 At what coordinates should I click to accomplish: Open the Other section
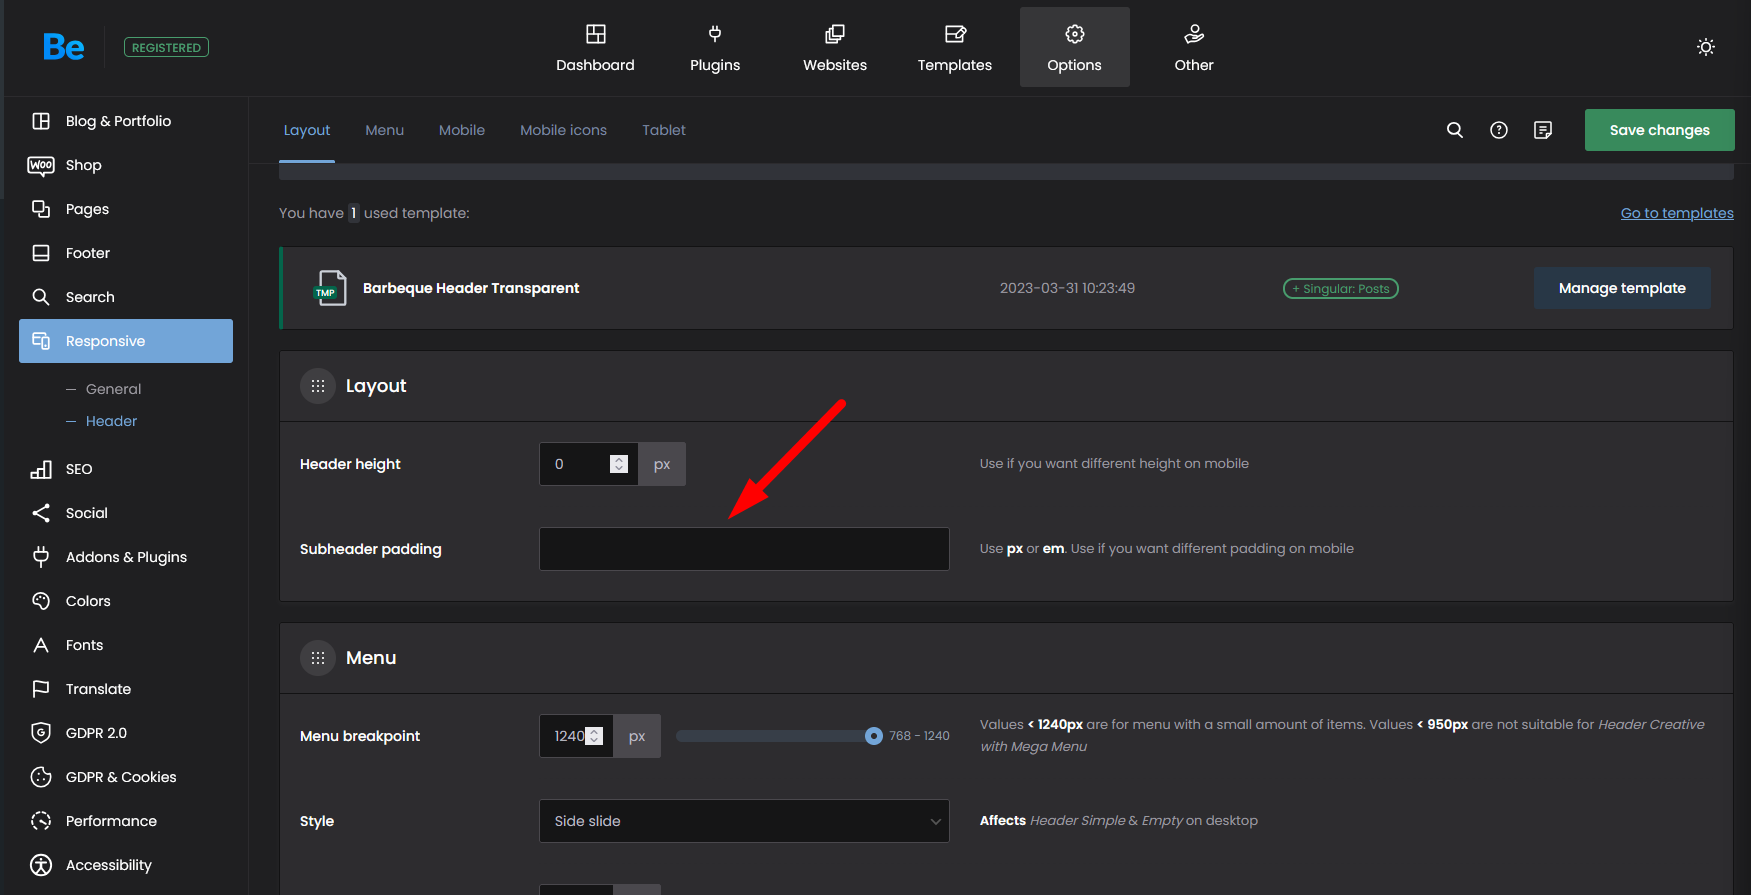[x=1194, y=48]
